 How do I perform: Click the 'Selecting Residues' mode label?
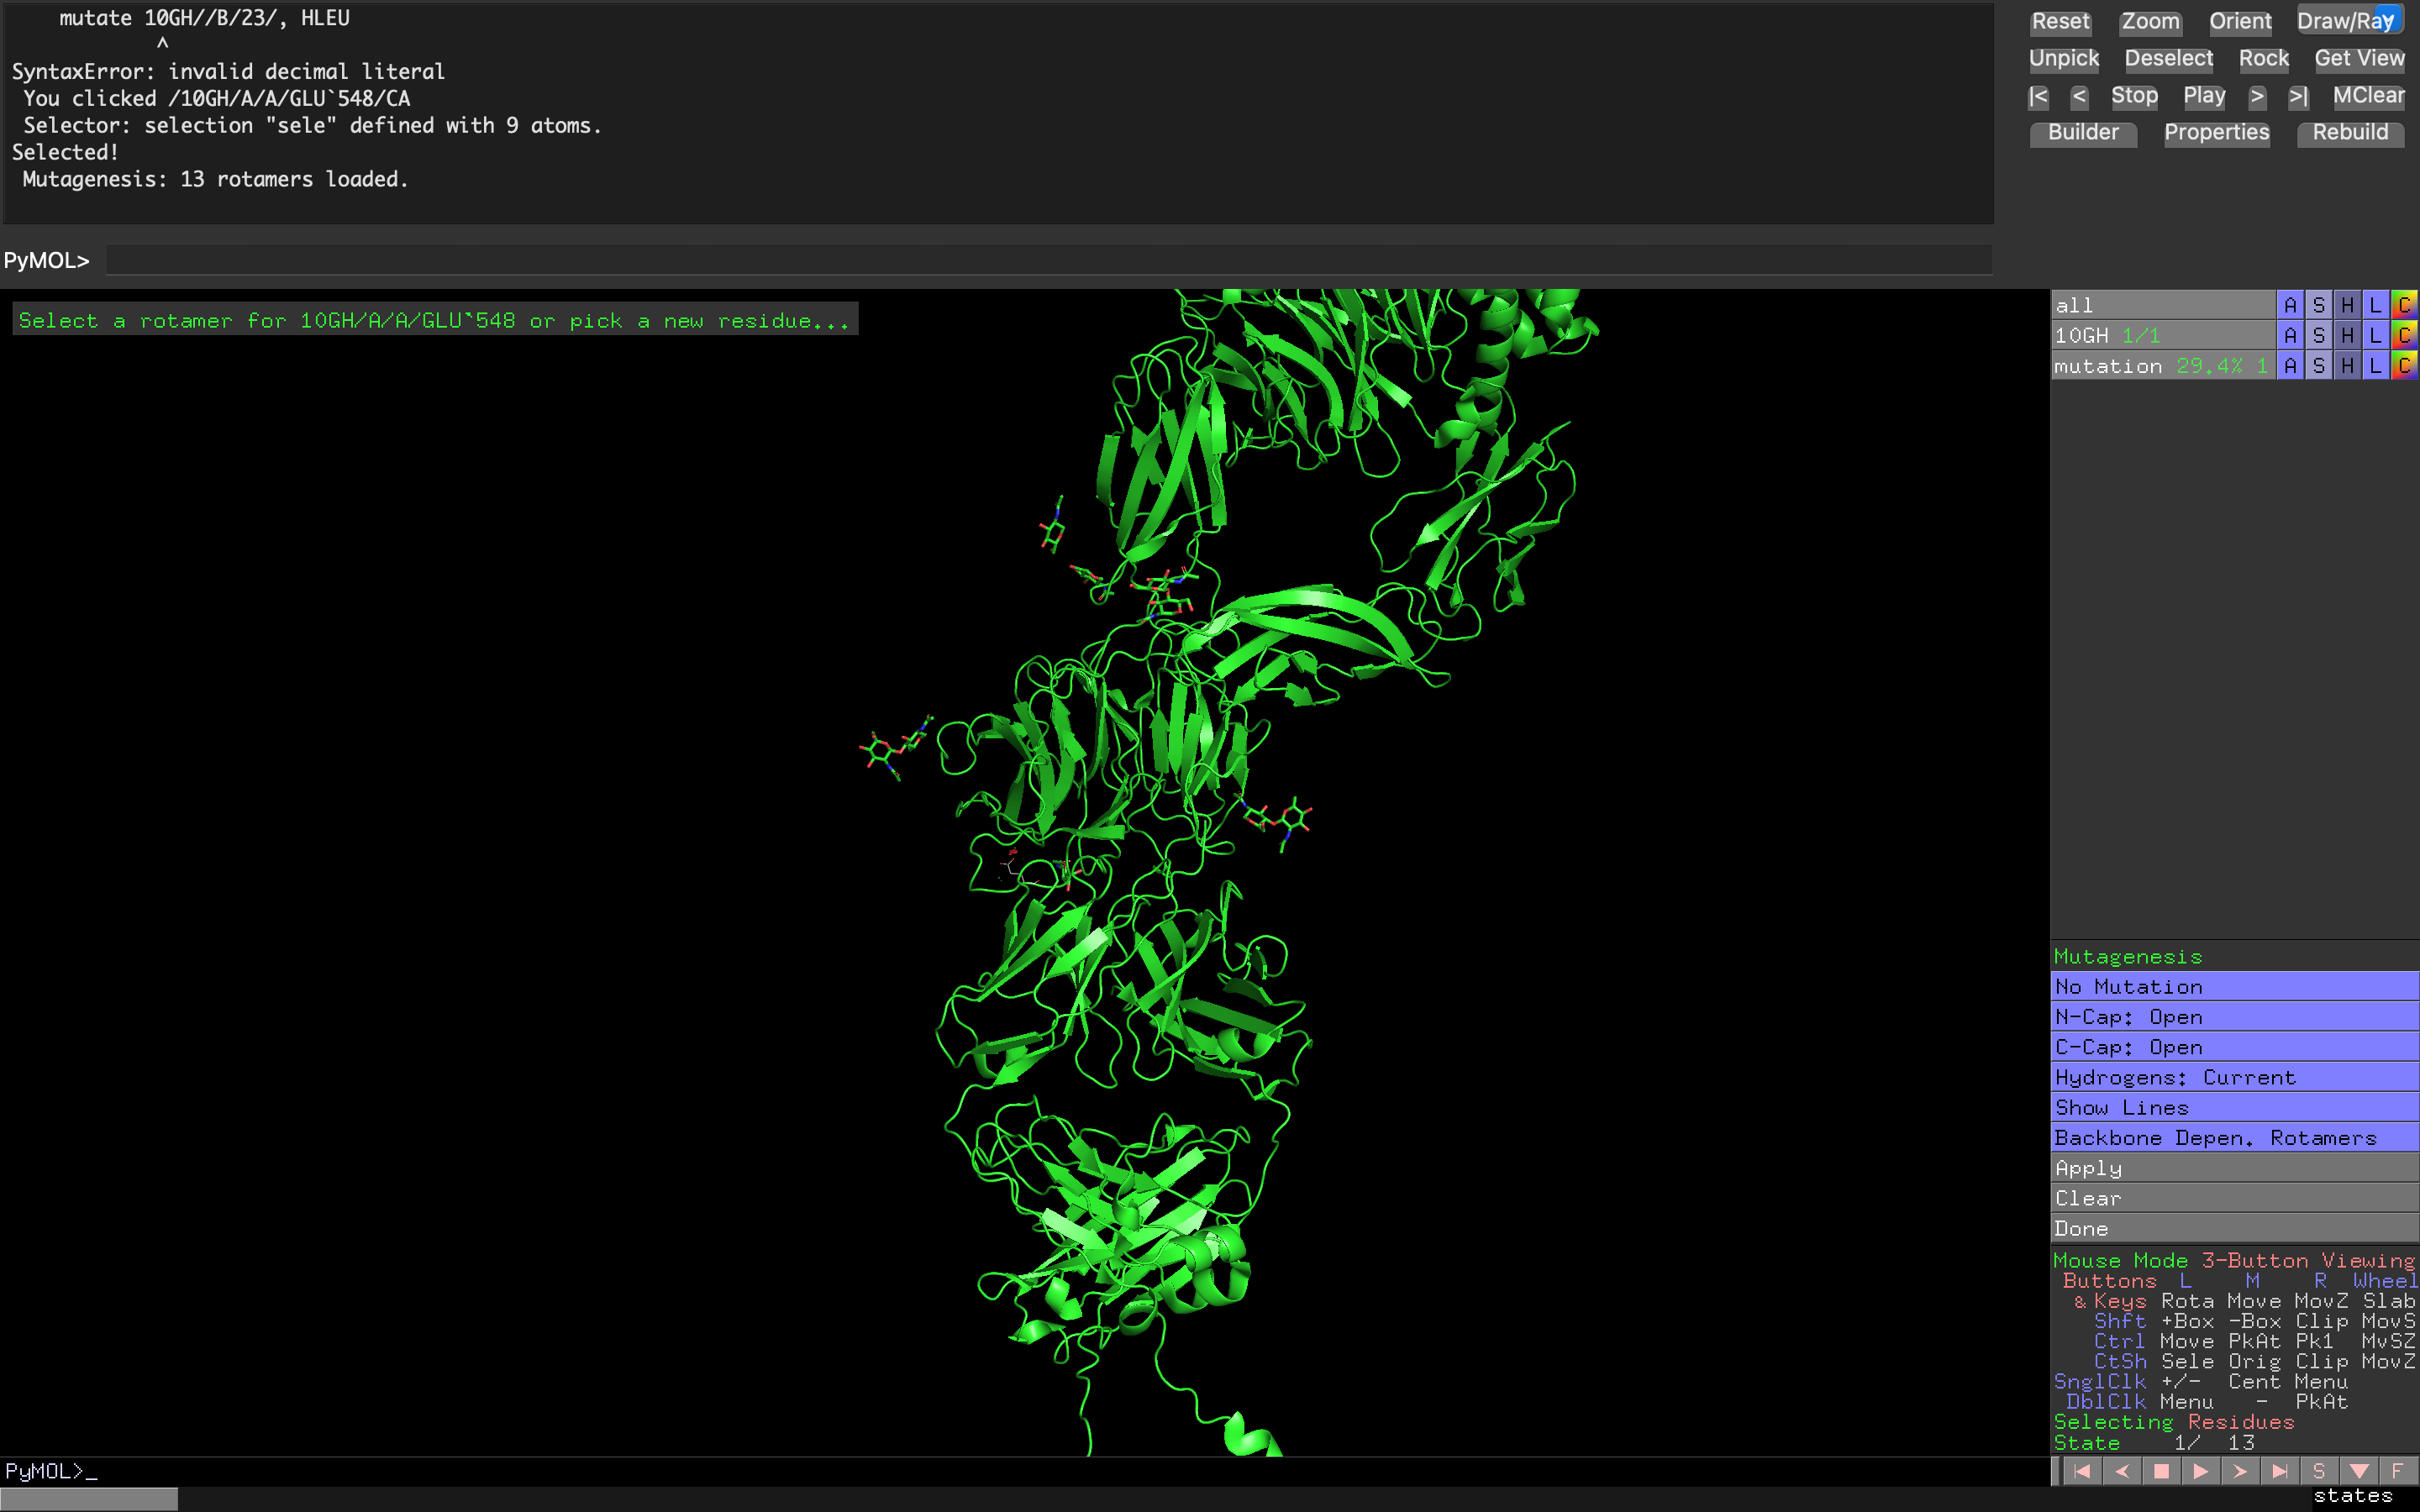2174,1422
